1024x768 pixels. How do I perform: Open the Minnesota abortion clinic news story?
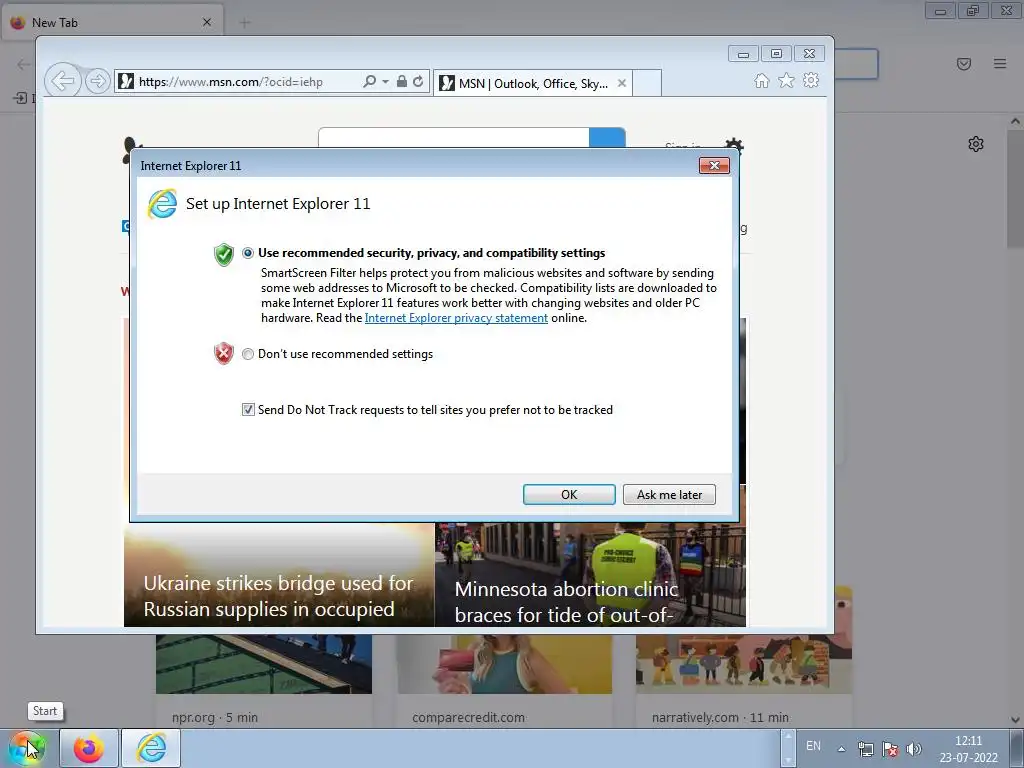[590, 575]
